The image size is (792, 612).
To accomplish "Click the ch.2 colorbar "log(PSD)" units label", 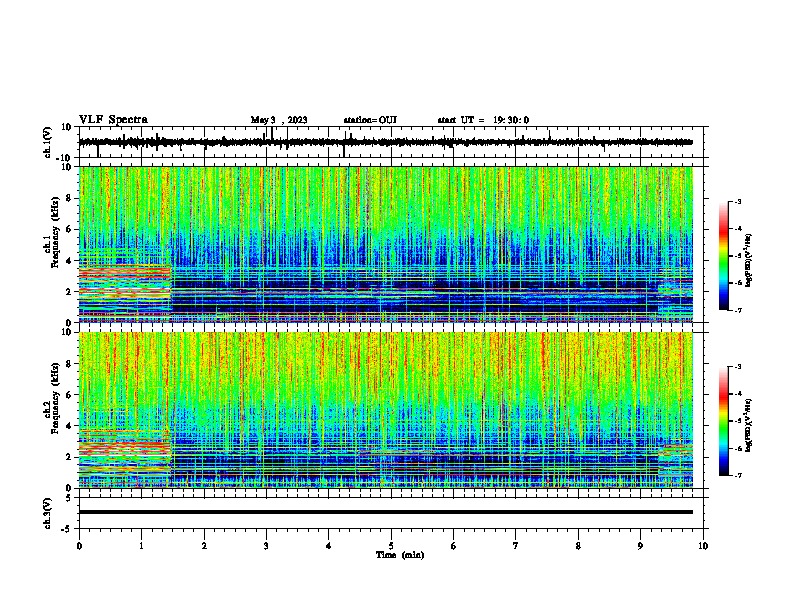I will pos(748,426).
